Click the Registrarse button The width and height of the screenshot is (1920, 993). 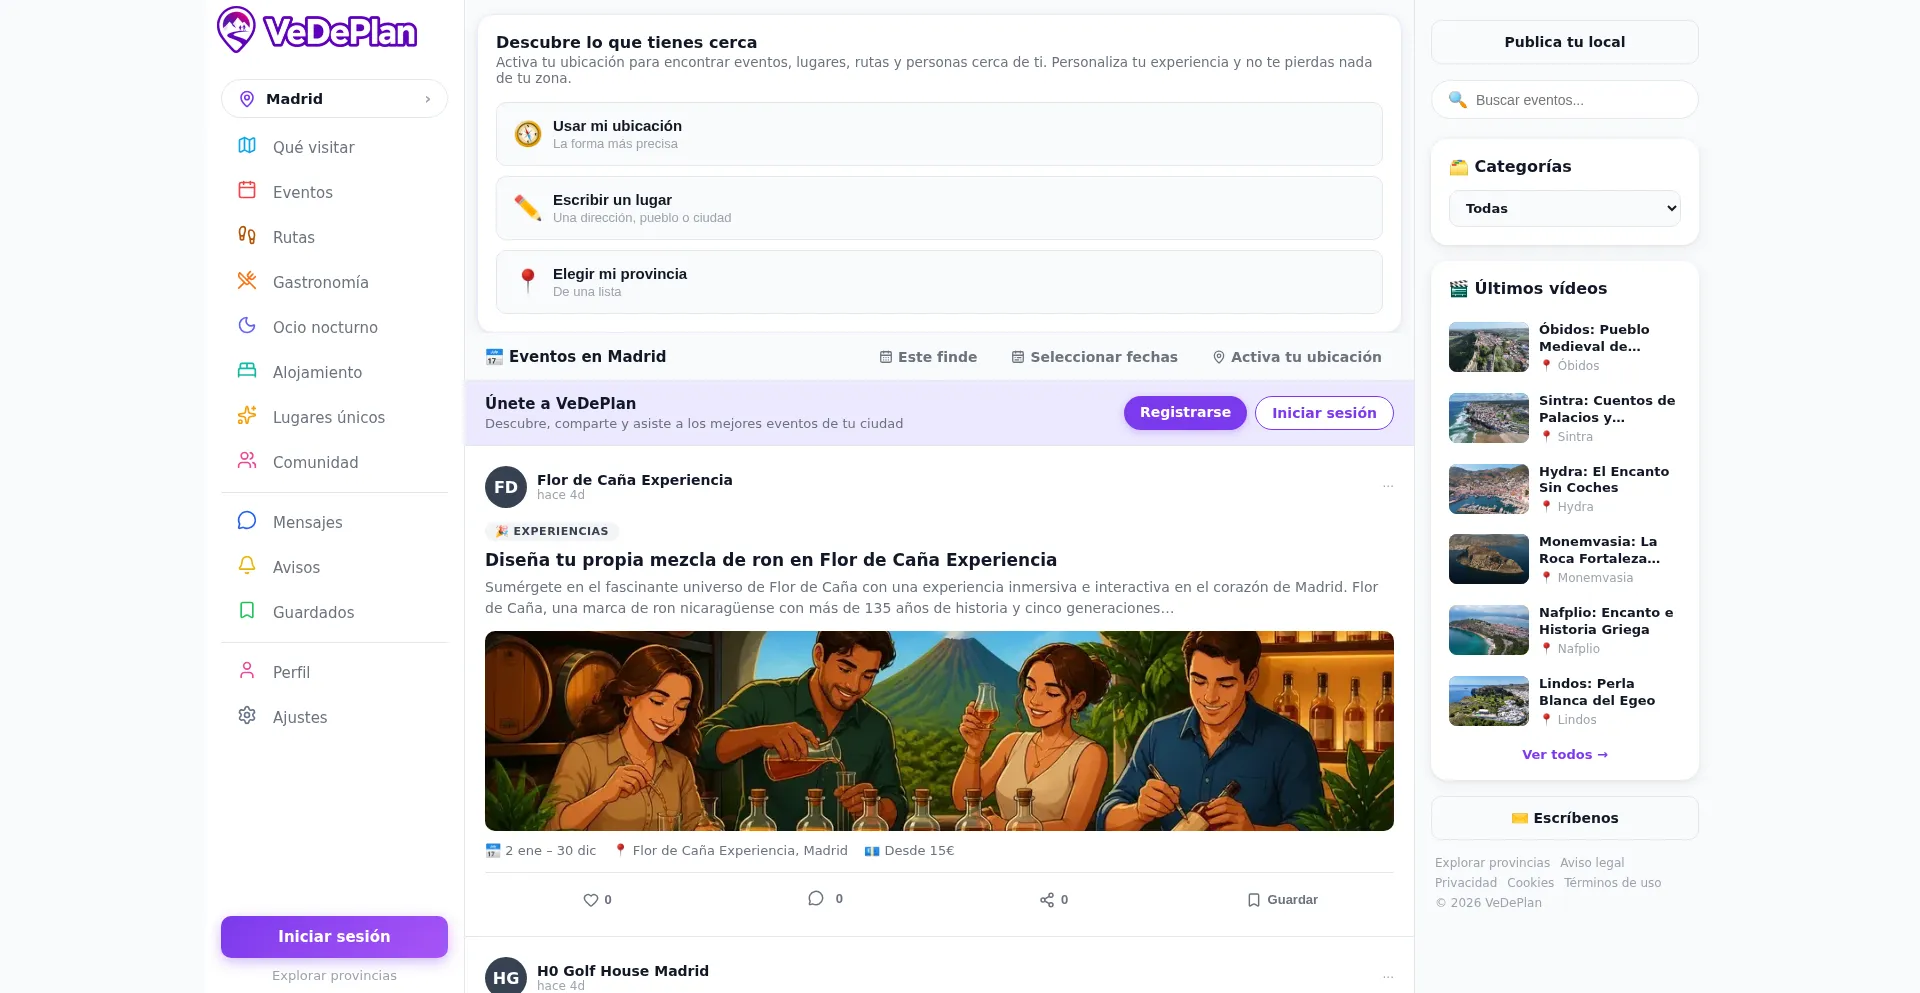click(1185, 413)
